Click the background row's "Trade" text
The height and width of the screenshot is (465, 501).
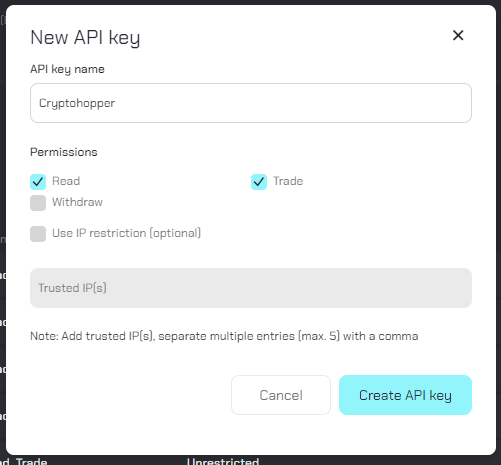pyautogui.click(x=32, y=461)
